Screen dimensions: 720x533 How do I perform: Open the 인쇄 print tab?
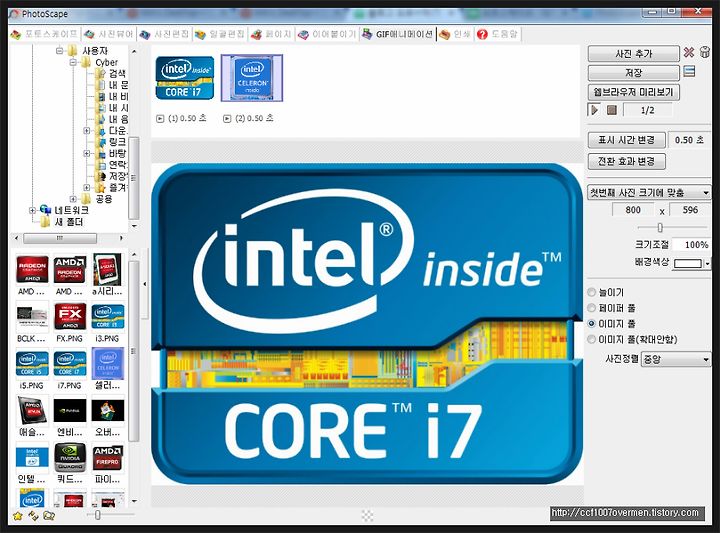click(x=455, y=34)
